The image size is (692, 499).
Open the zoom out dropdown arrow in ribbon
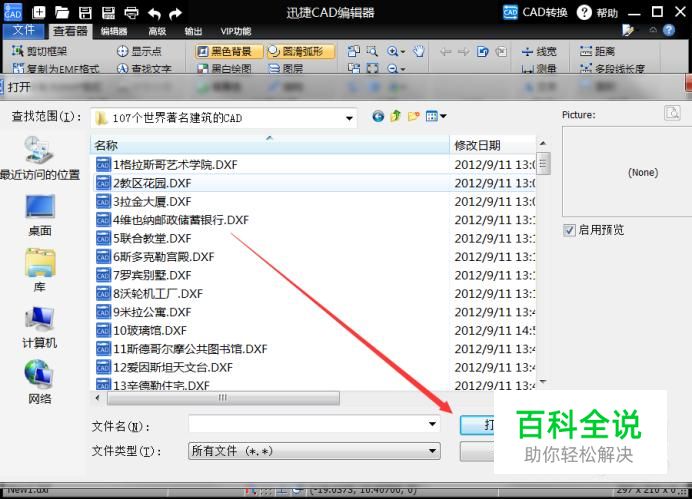click(403, 69)
